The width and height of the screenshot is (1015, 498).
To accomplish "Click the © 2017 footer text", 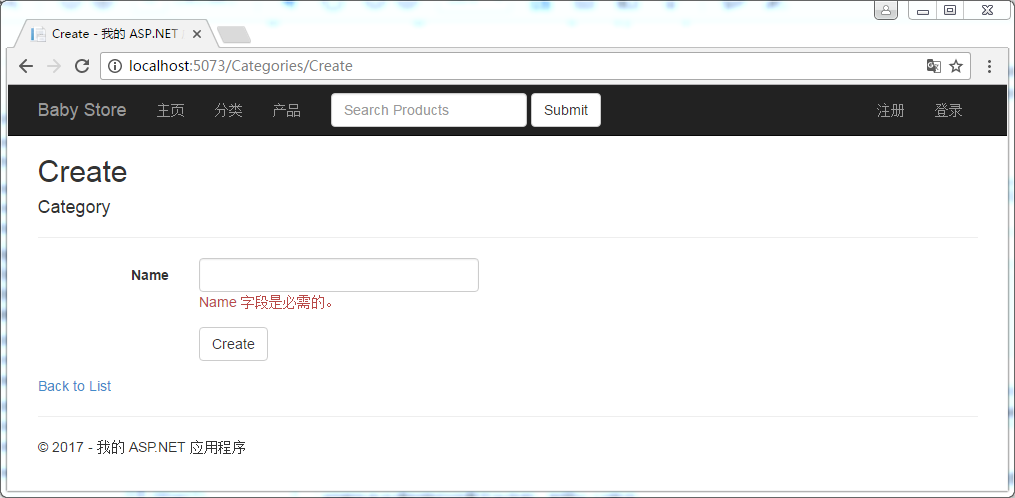I will tap(142, 447).
